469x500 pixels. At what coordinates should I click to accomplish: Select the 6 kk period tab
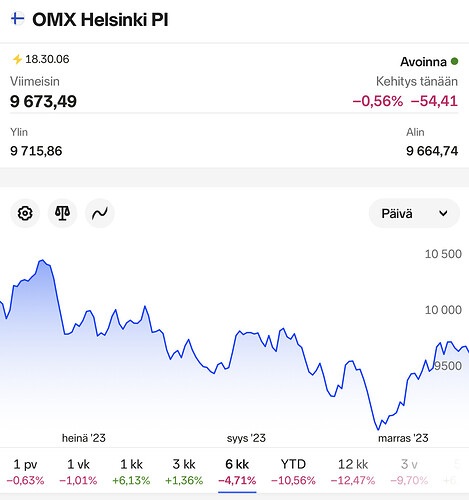click(x=237, y=471)
